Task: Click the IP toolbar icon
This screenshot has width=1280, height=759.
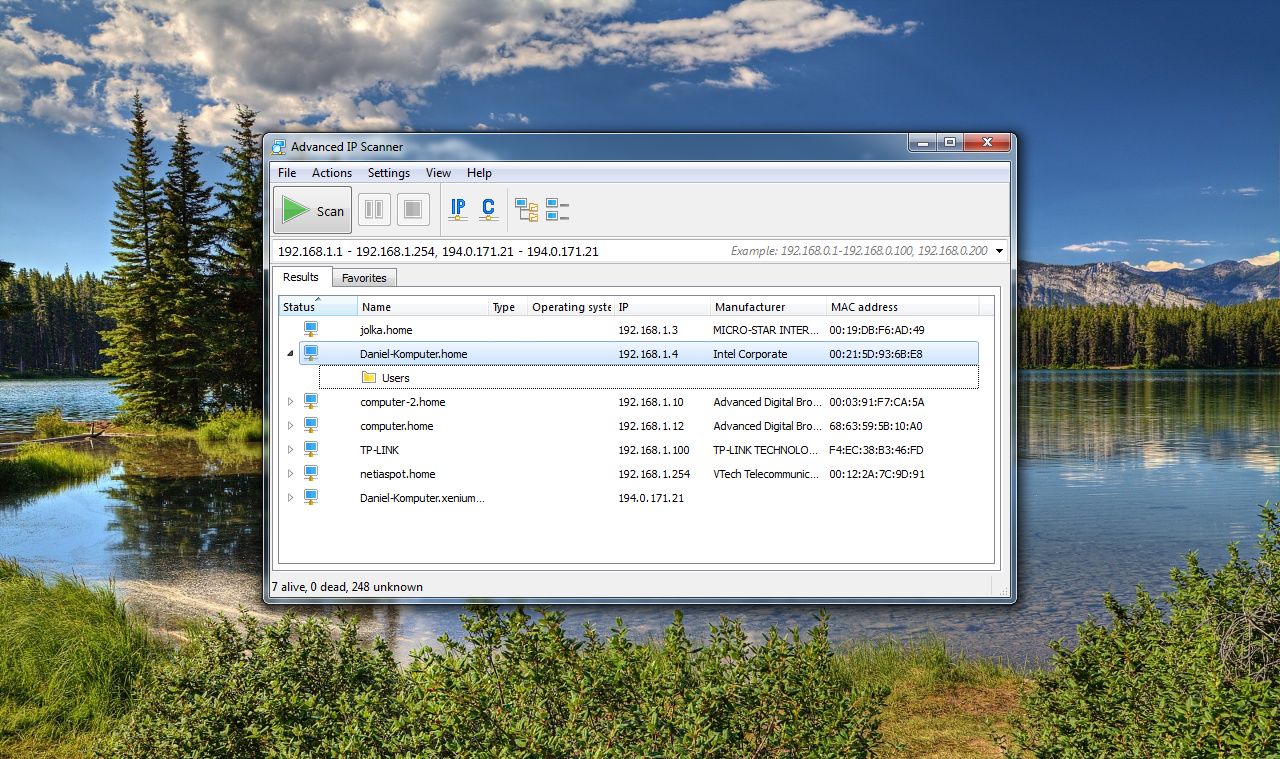Action: coord(458,209)
